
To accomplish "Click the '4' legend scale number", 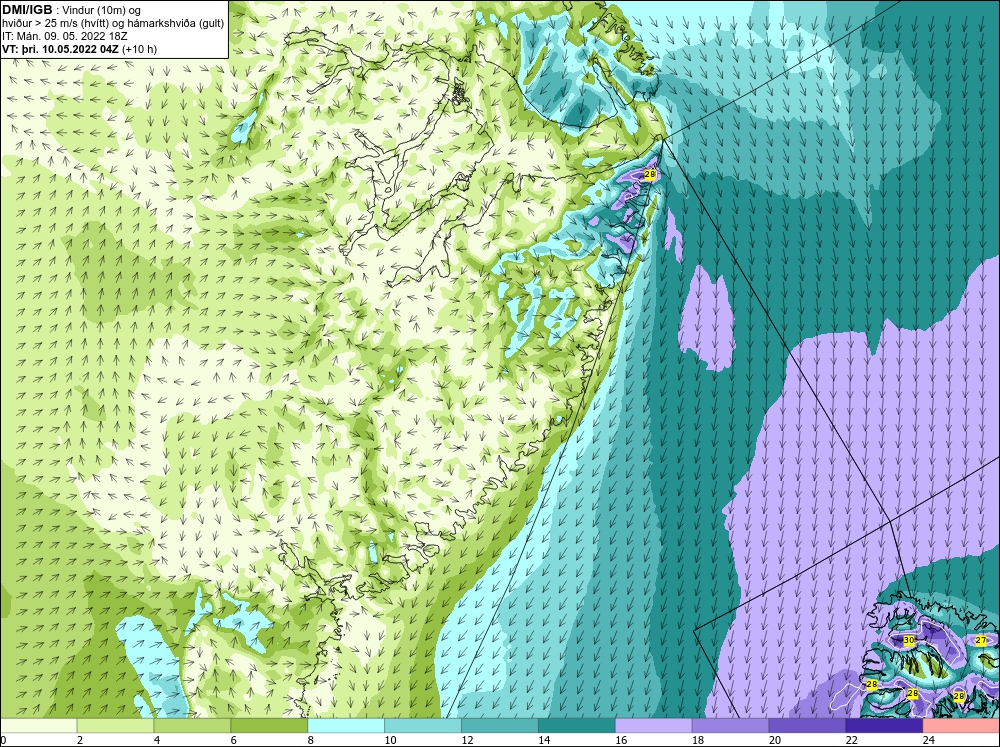I will click(157, 740).
